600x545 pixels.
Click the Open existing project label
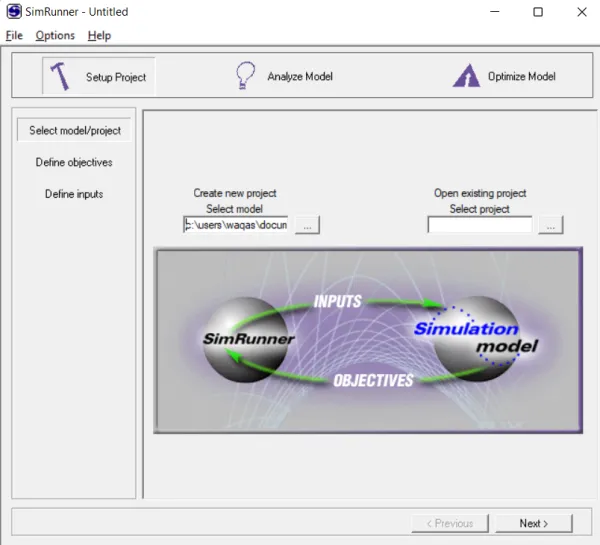click(x=480, y=193)
